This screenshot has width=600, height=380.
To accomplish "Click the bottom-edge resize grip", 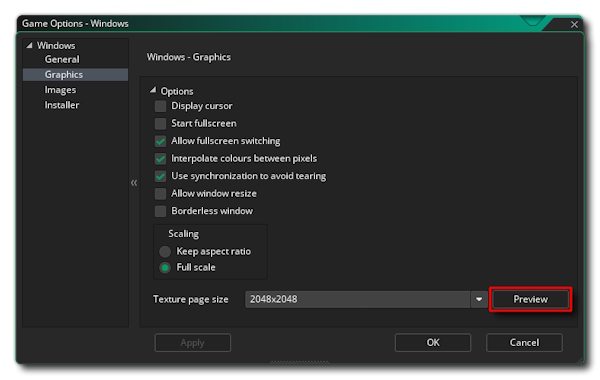I will tap(299, 361).
